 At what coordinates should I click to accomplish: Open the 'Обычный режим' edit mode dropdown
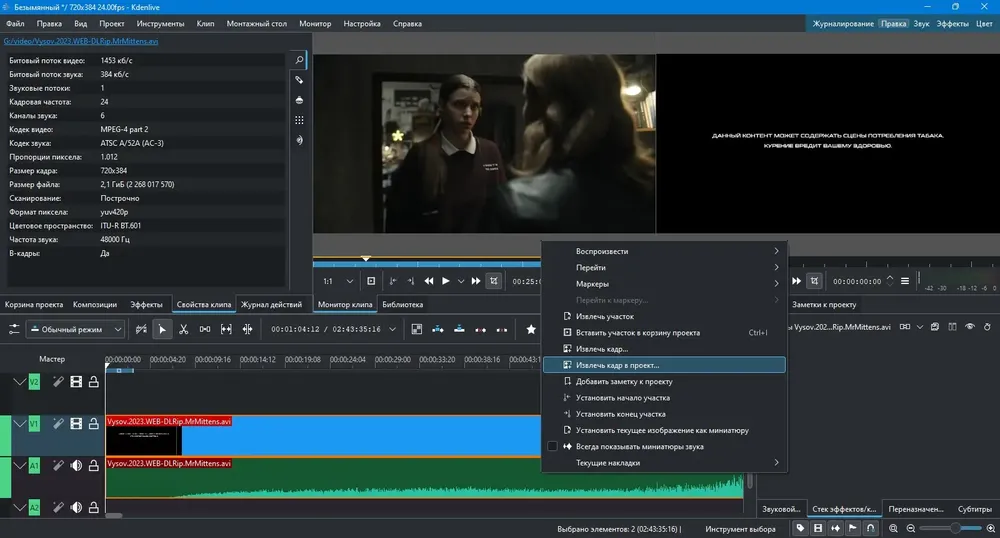pos(76,329)
